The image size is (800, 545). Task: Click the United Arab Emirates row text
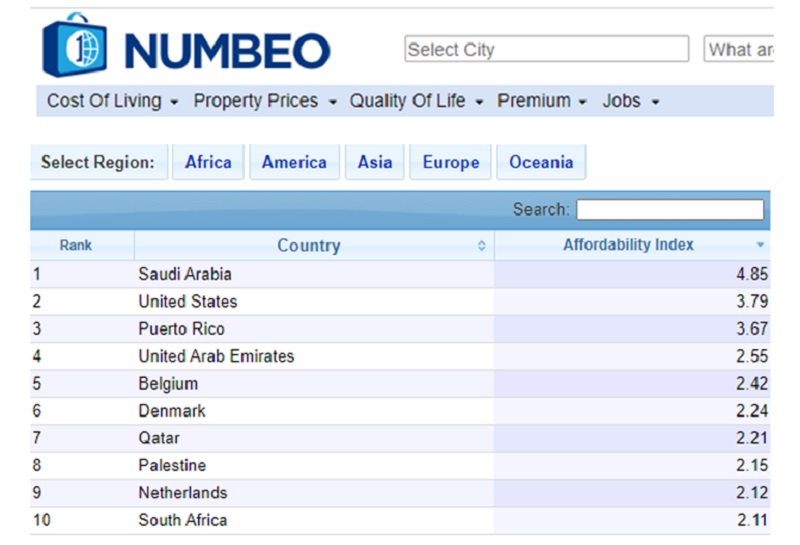click(216, 356)
